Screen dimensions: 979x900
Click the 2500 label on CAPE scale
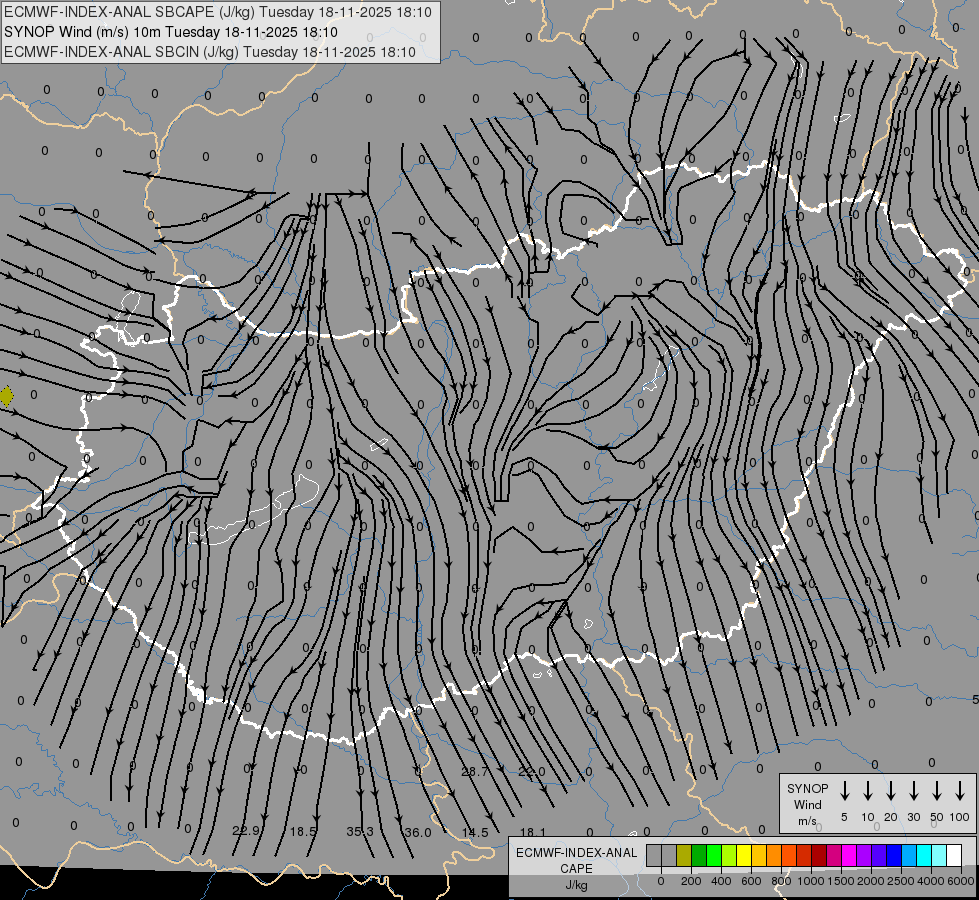tap(901, 881)
